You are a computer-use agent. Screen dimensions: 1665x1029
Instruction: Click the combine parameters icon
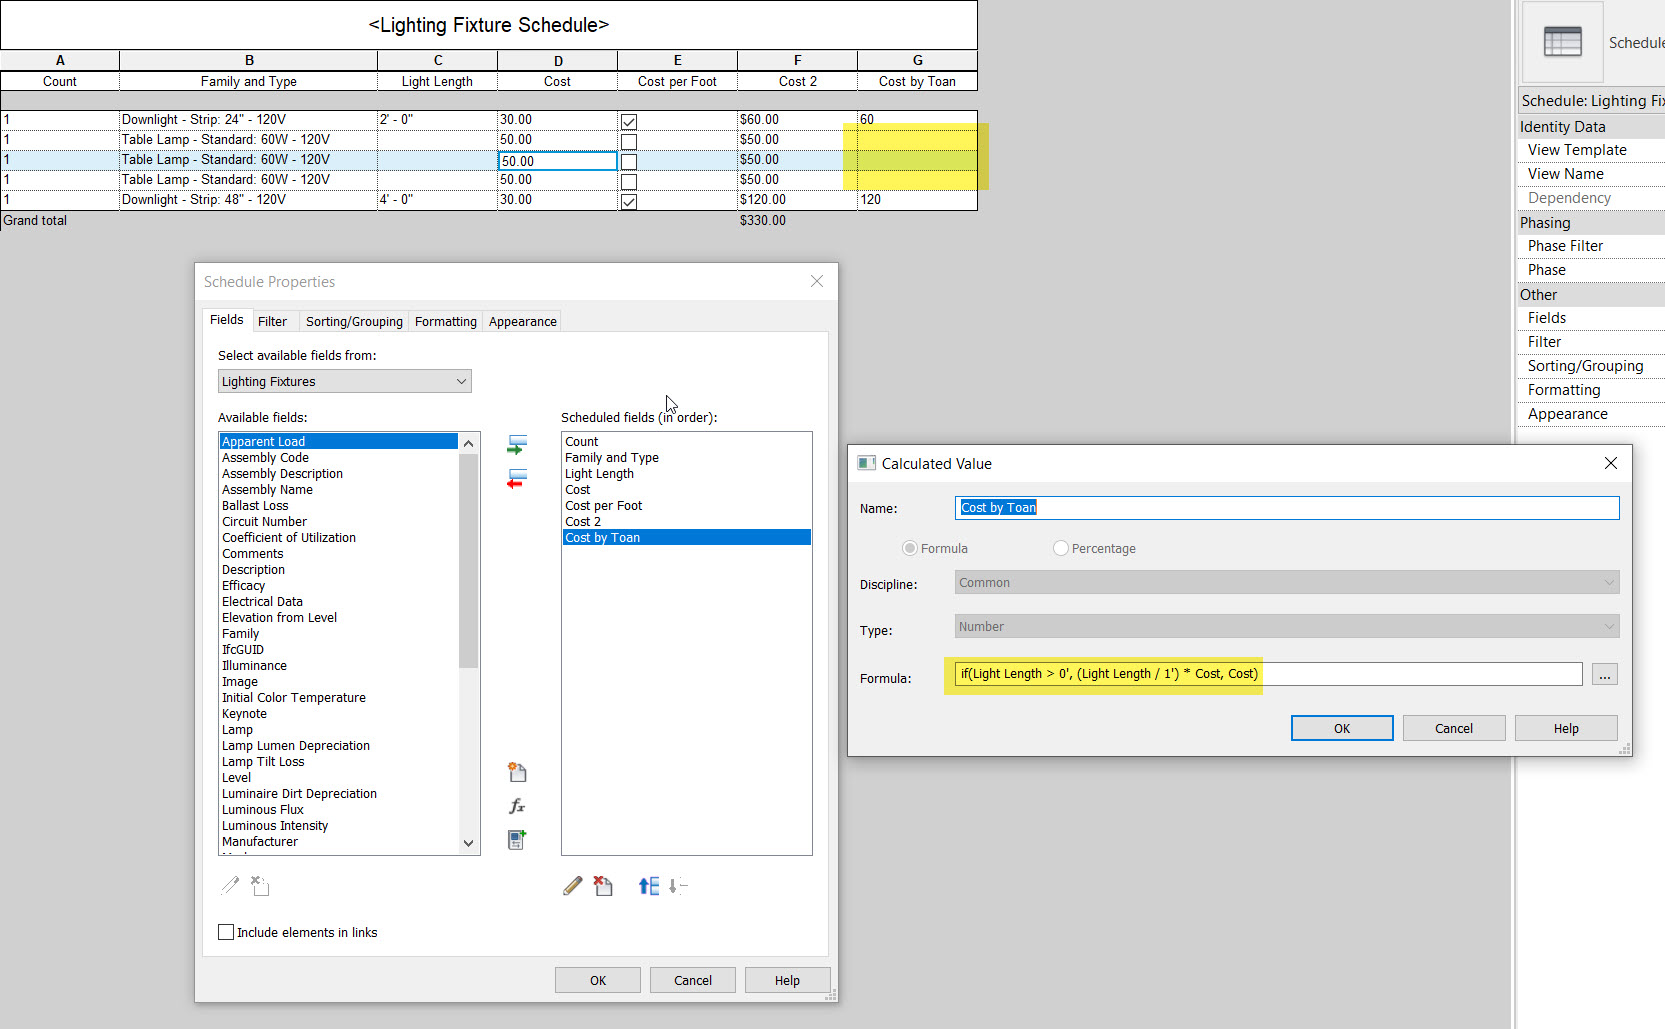click(x=517, y=840)
